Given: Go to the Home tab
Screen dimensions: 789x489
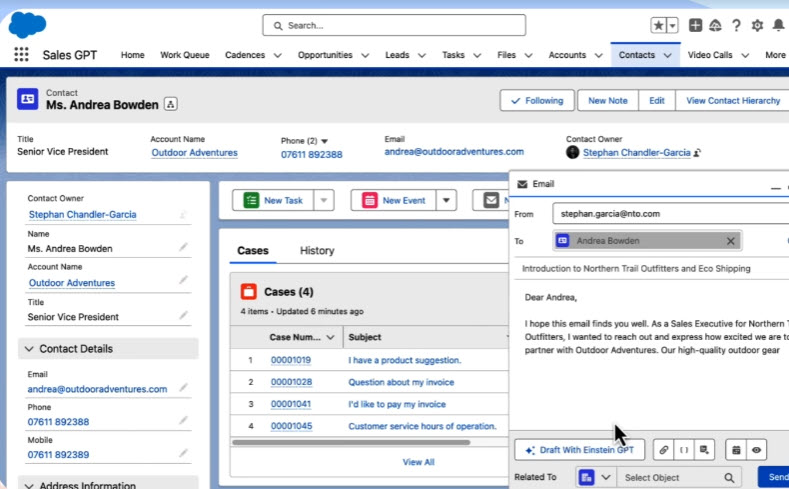Looking at the screenshot, I should (x=132, y=55).
